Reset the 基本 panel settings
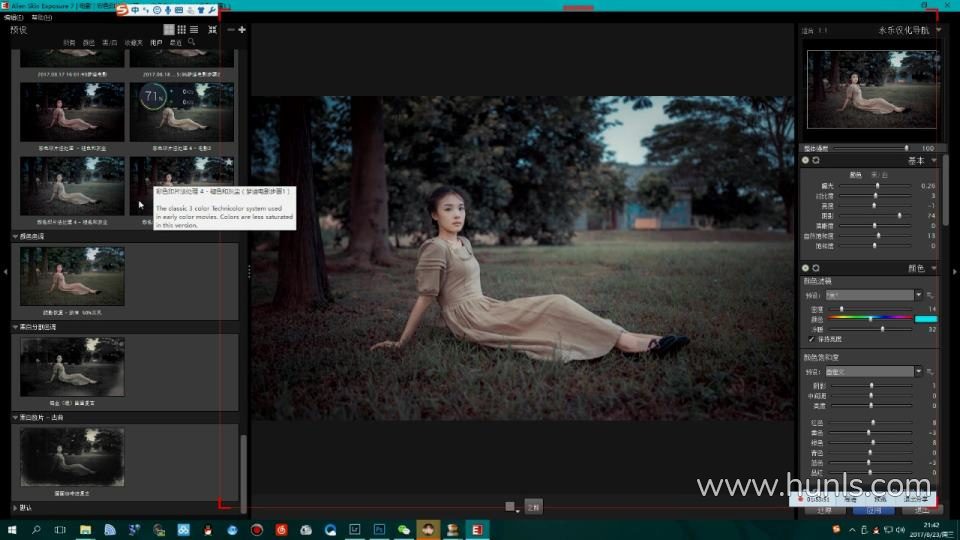960x540 pixels. [x=816, y=160]
